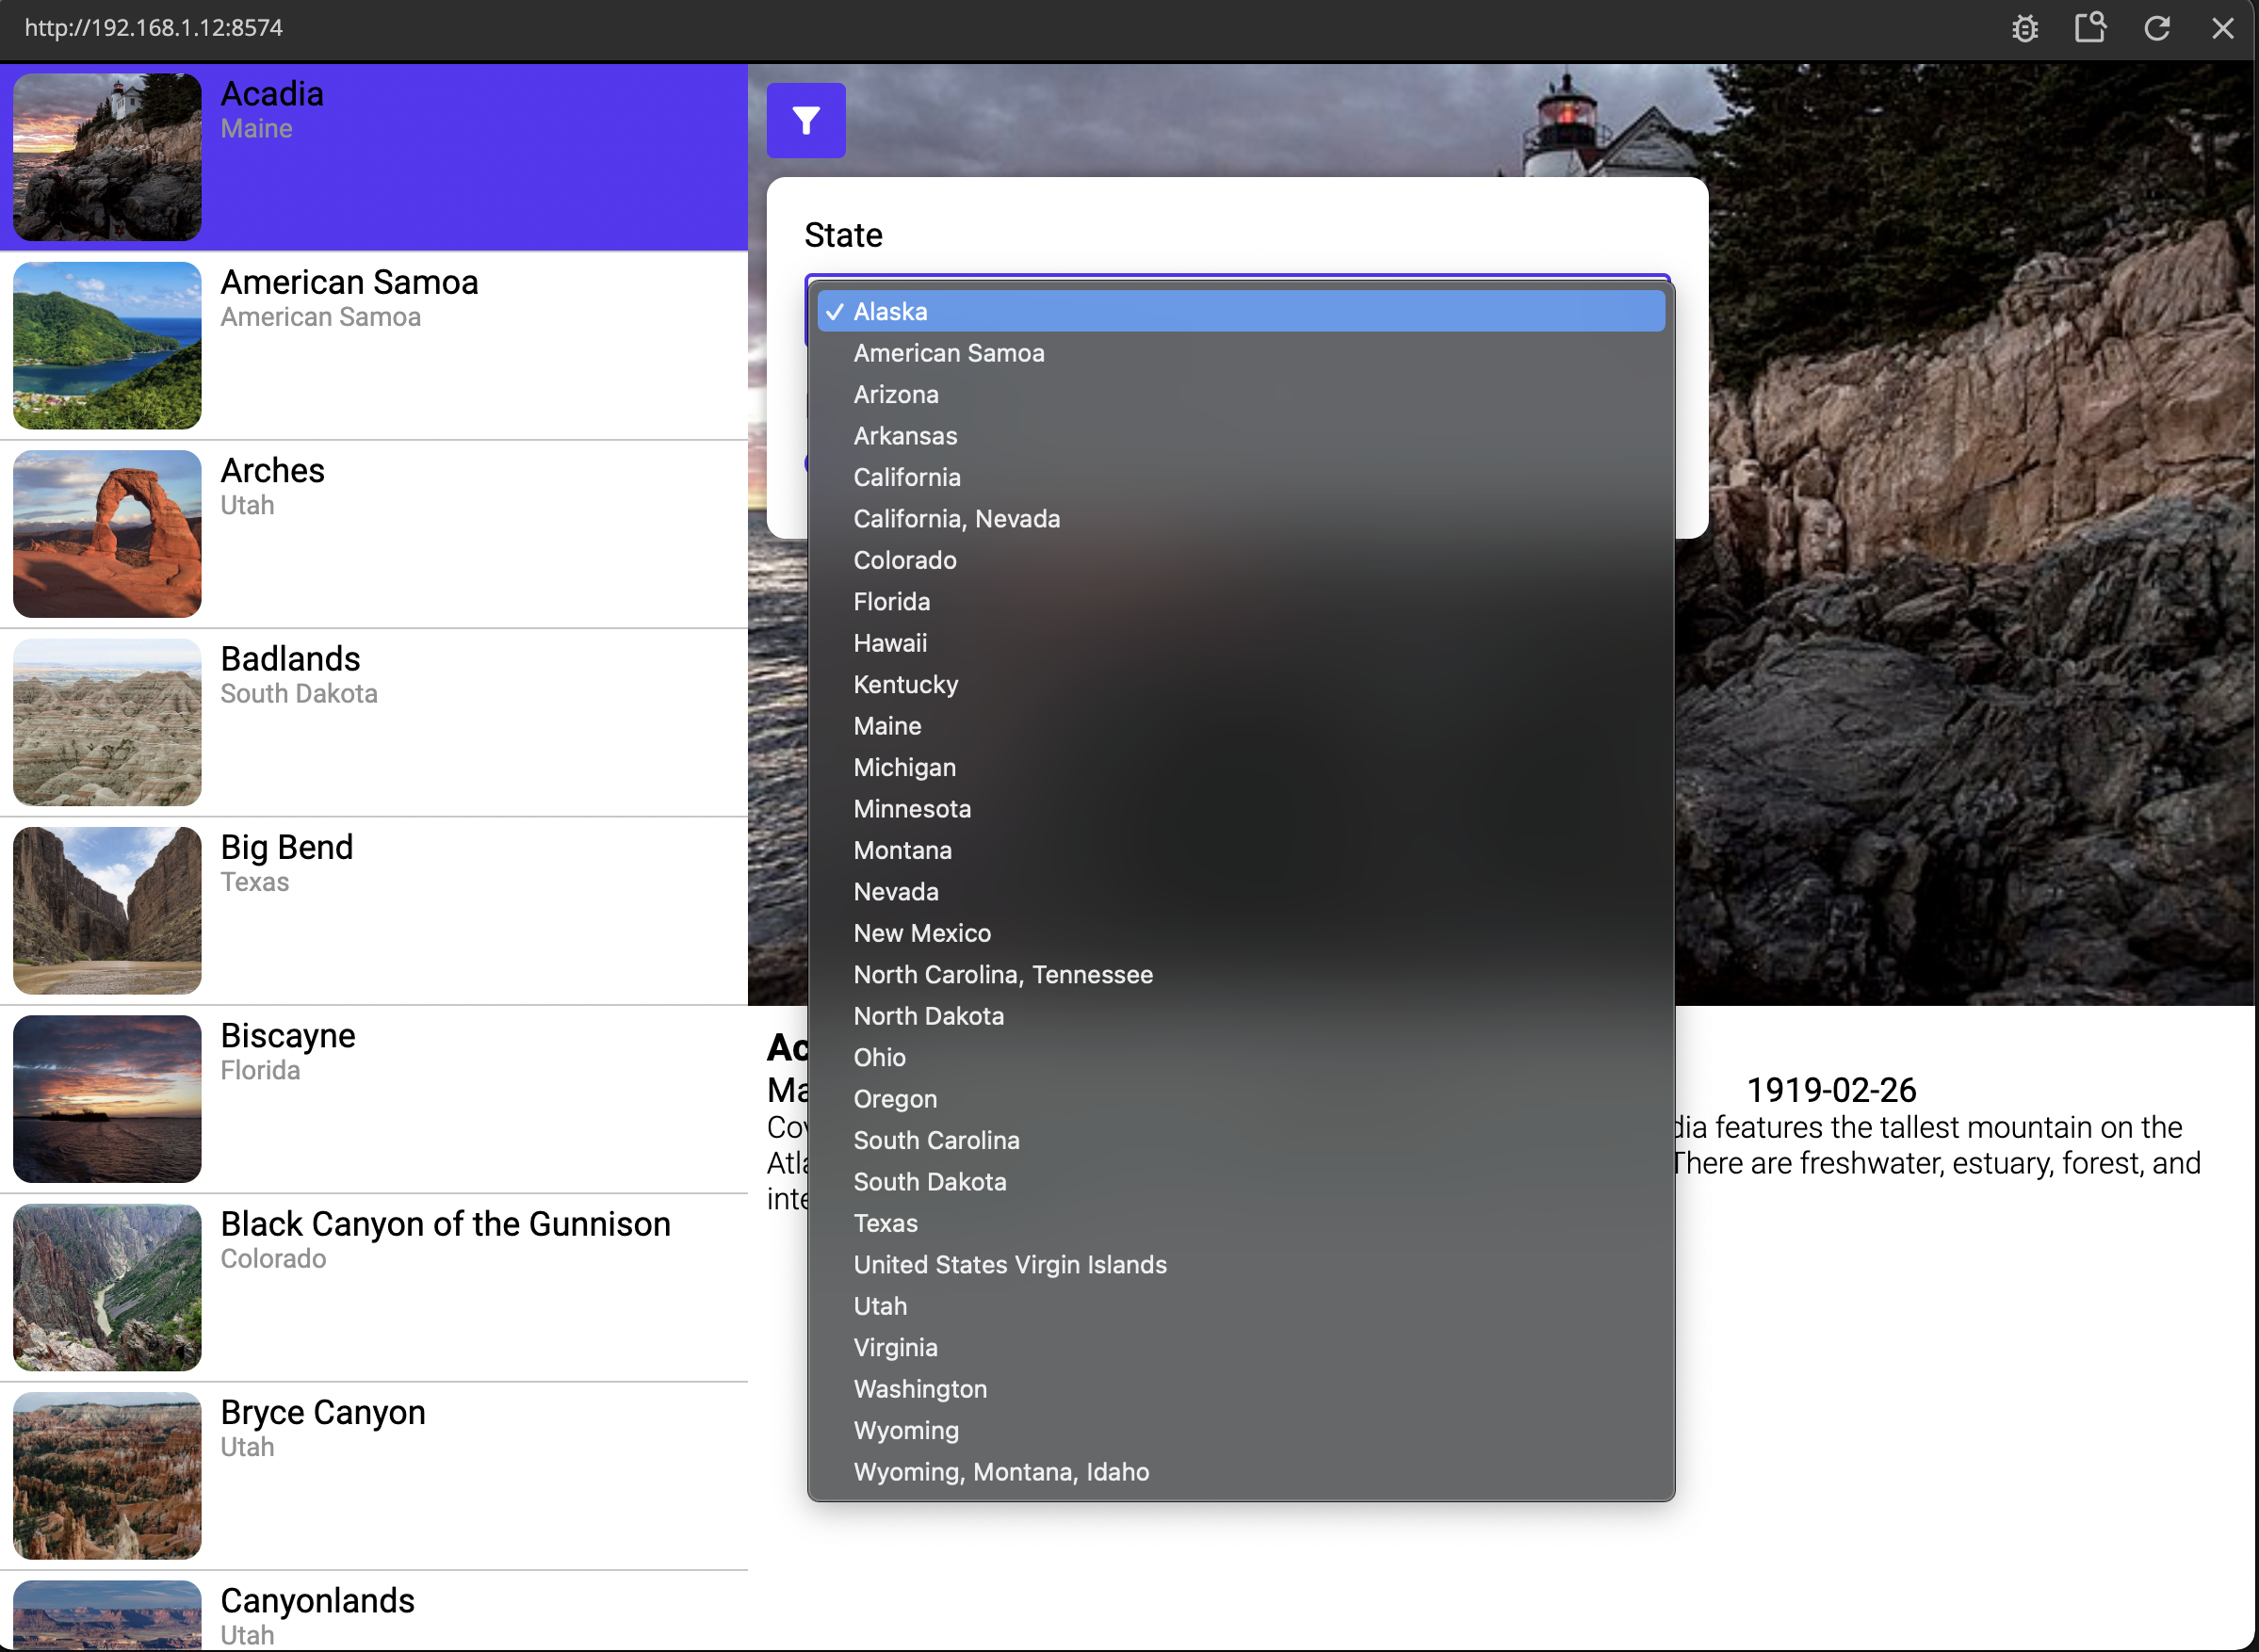Click the American Samoa island thumbnail
The height and width of the screenshot is (1652, 2259).
[x=107, y=346]
